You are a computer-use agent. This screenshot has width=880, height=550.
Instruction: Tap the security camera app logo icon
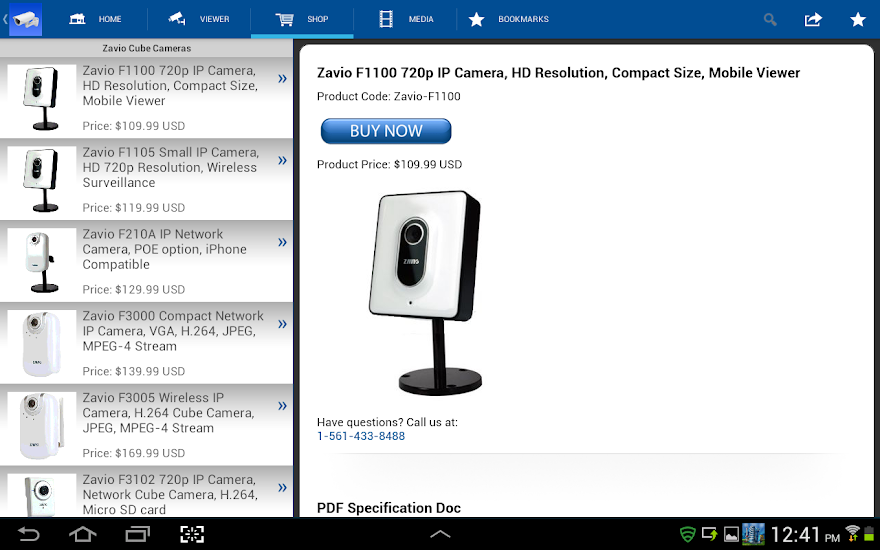point(26,20)
